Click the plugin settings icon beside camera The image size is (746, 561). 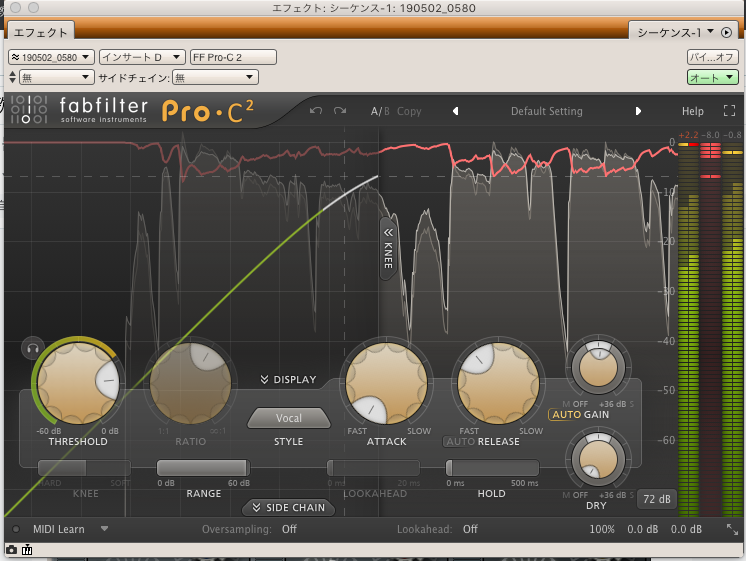coord(27,550)
